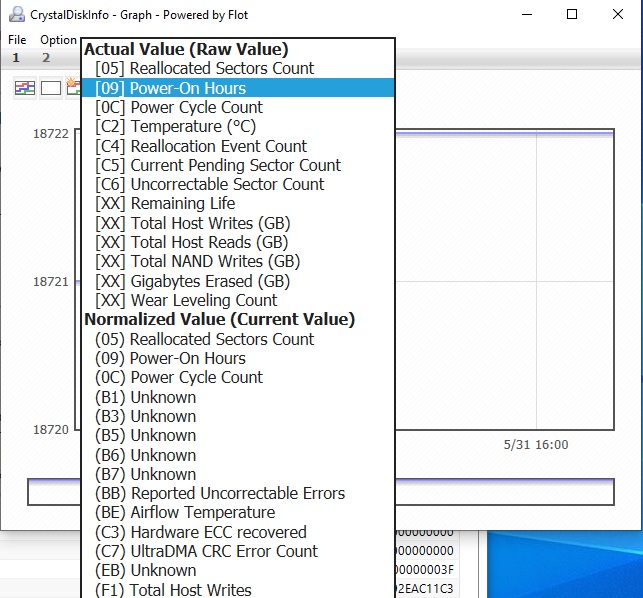
Task: Select [XX] Total NAND Writes (GB)
Action: coord(238,262)
